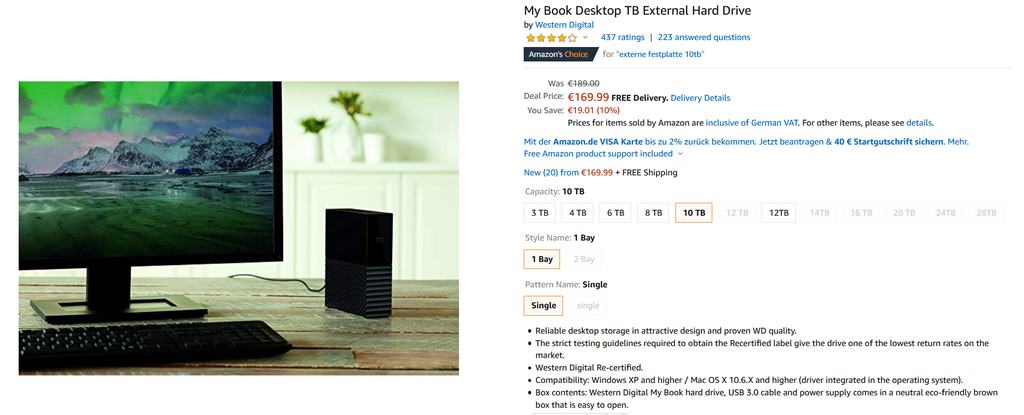Select the 2 Bay style option
Image resolution: width=1024 pixels, height=415 pixels.
(584, 259)
